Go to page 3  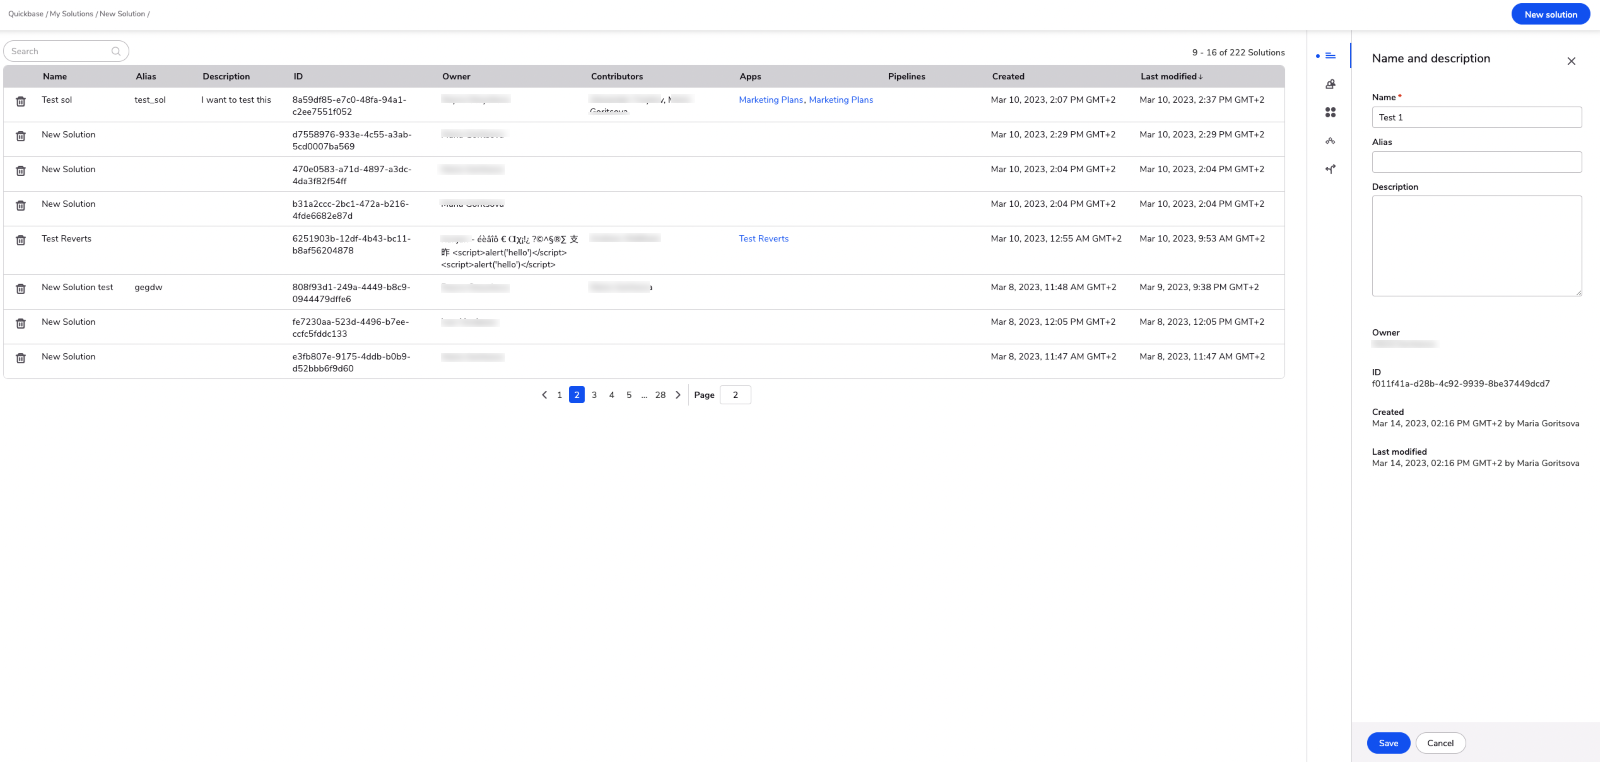pyautogui.click(x=594, y=395)
